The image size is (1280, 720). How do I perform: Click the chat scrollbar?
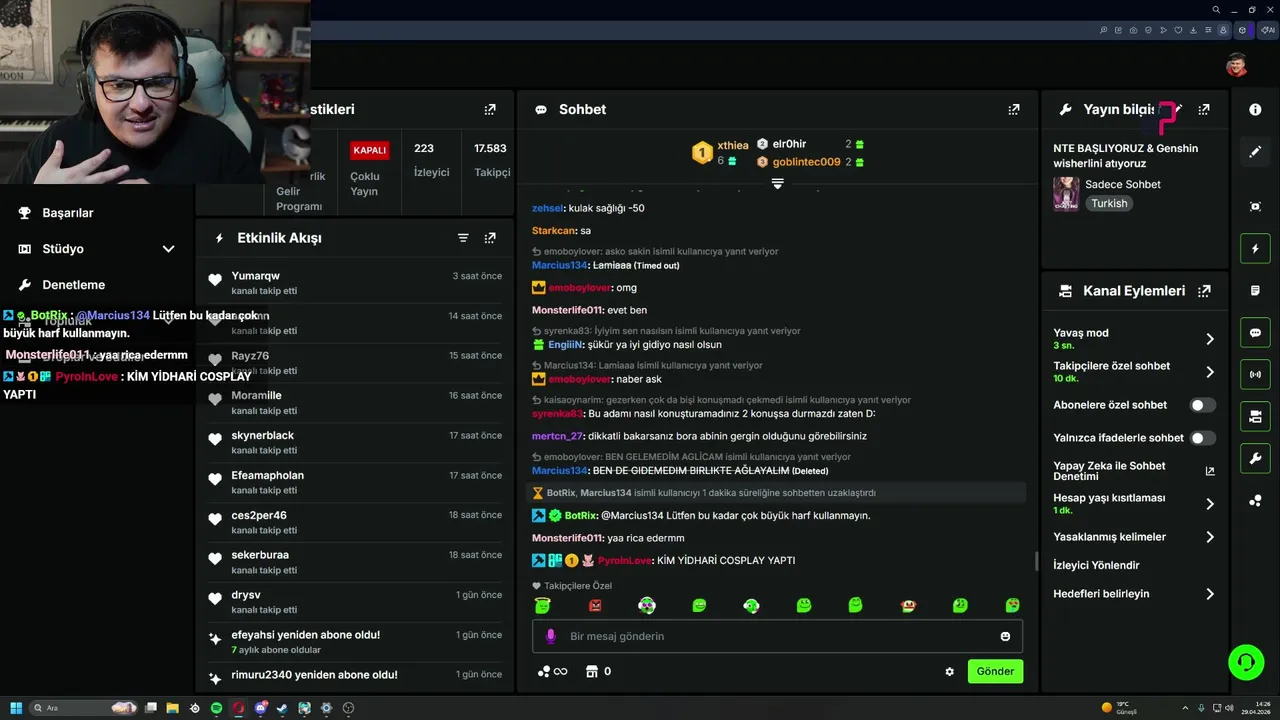point(1036,560)
